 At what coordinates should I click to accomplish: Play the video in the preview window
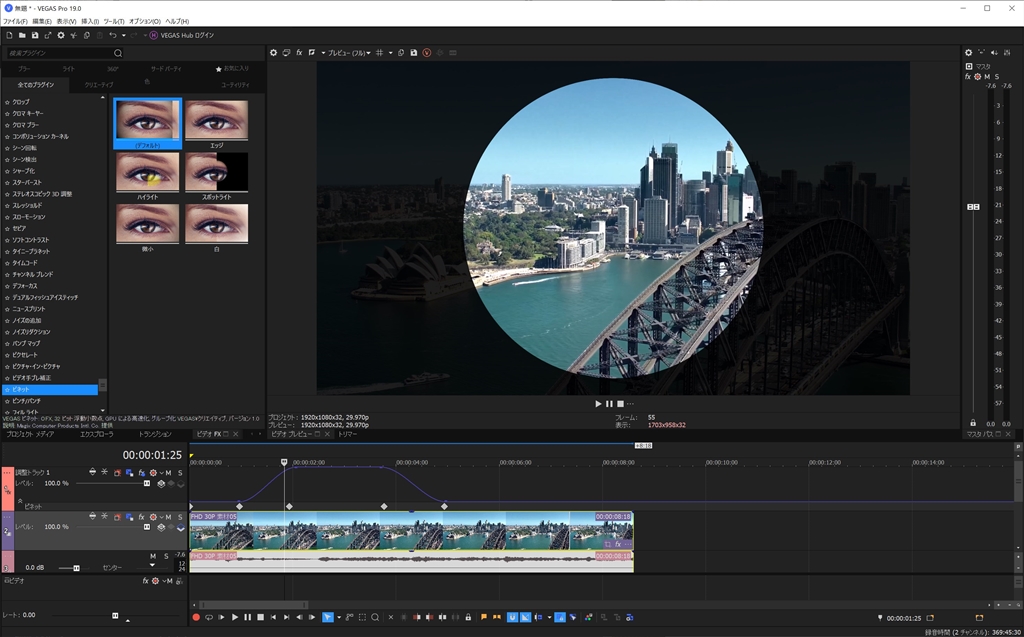(x=598, y=404)
